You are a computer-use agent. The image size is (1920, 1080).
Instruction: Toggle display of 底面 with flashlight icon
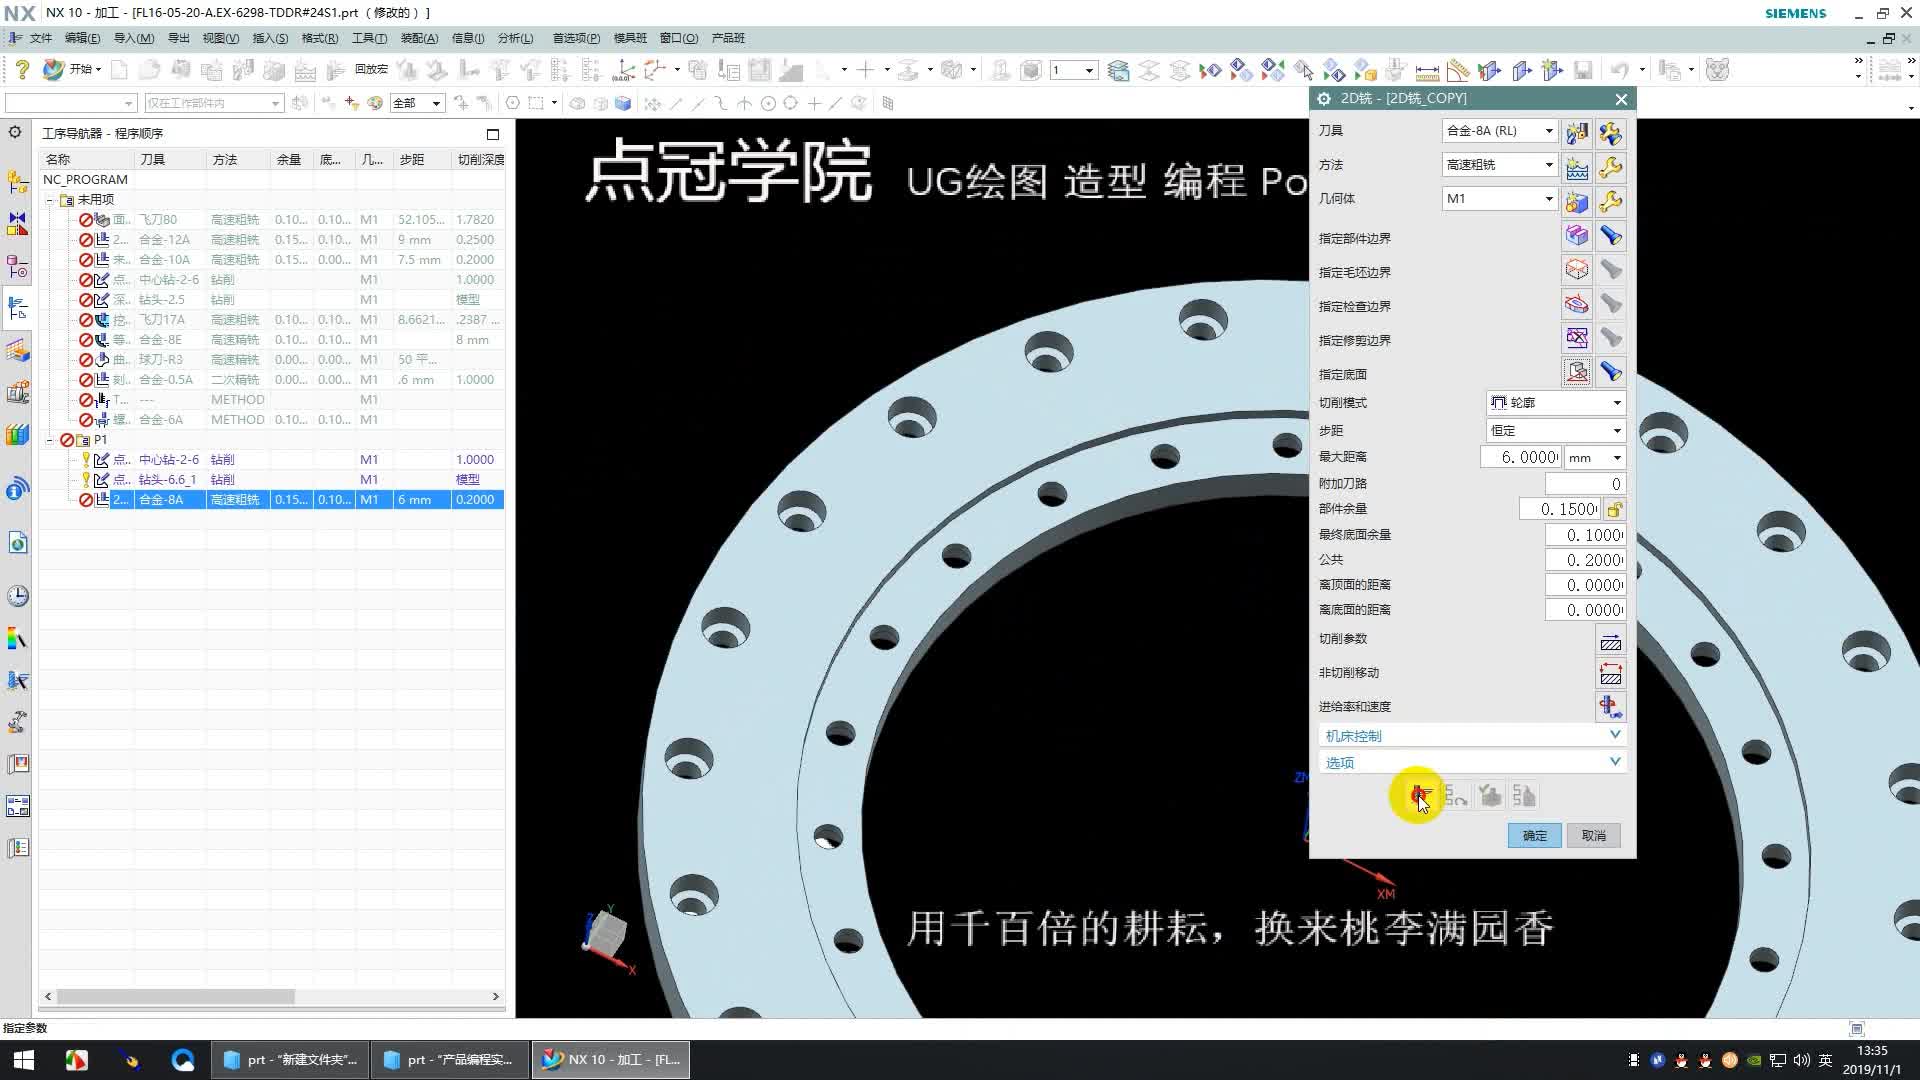point(1610,371)
